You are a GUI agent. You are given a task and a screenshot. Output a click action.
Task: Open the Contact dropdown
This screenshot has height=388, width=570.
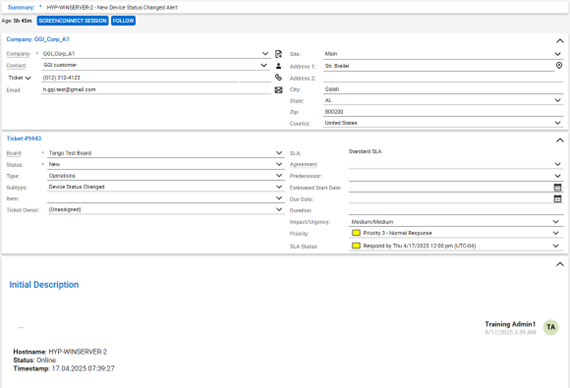264,65
